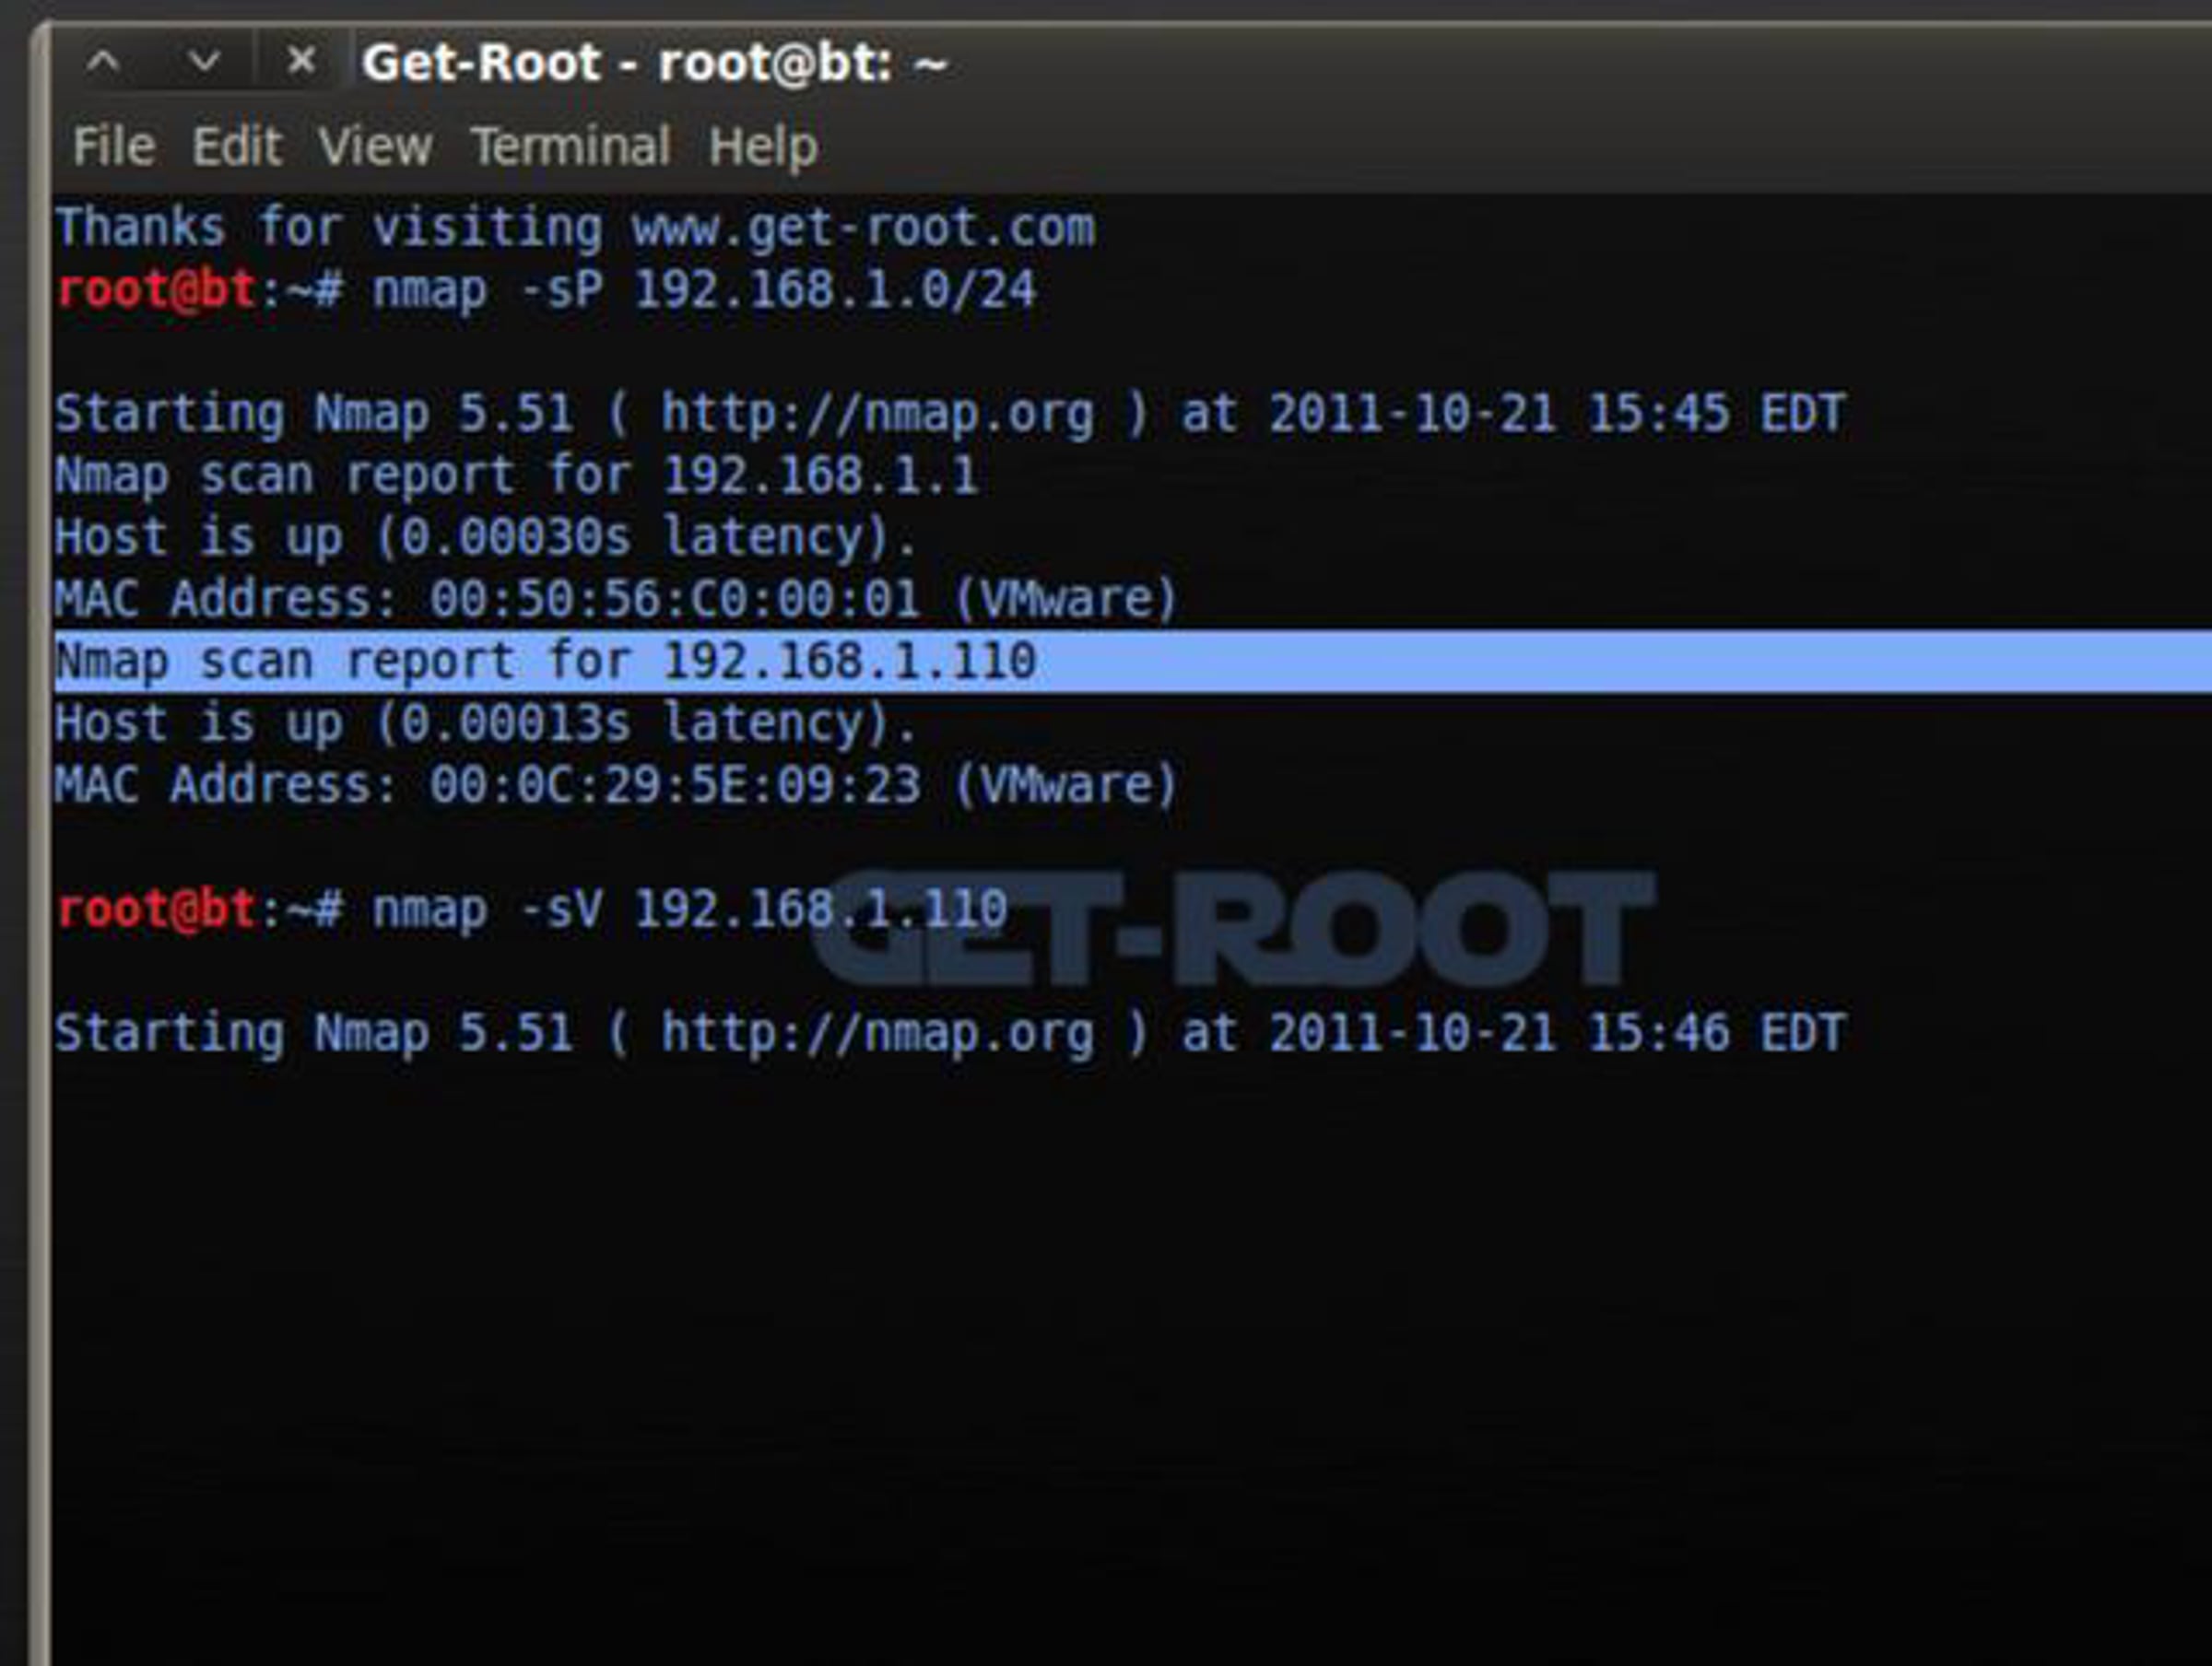This screenshot has height=1666, width=2212.
Task: Open the Help menu
Action: [763, 147]
